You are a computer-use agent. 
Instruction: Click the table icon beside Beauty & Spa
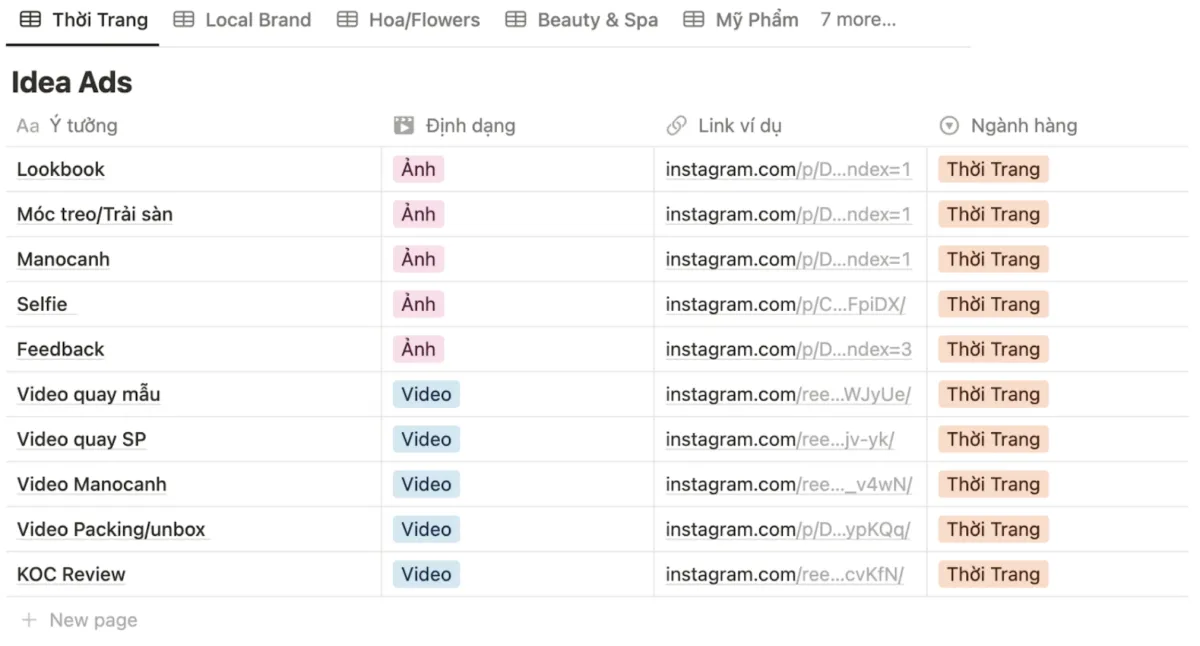click(x=516, y=19)
